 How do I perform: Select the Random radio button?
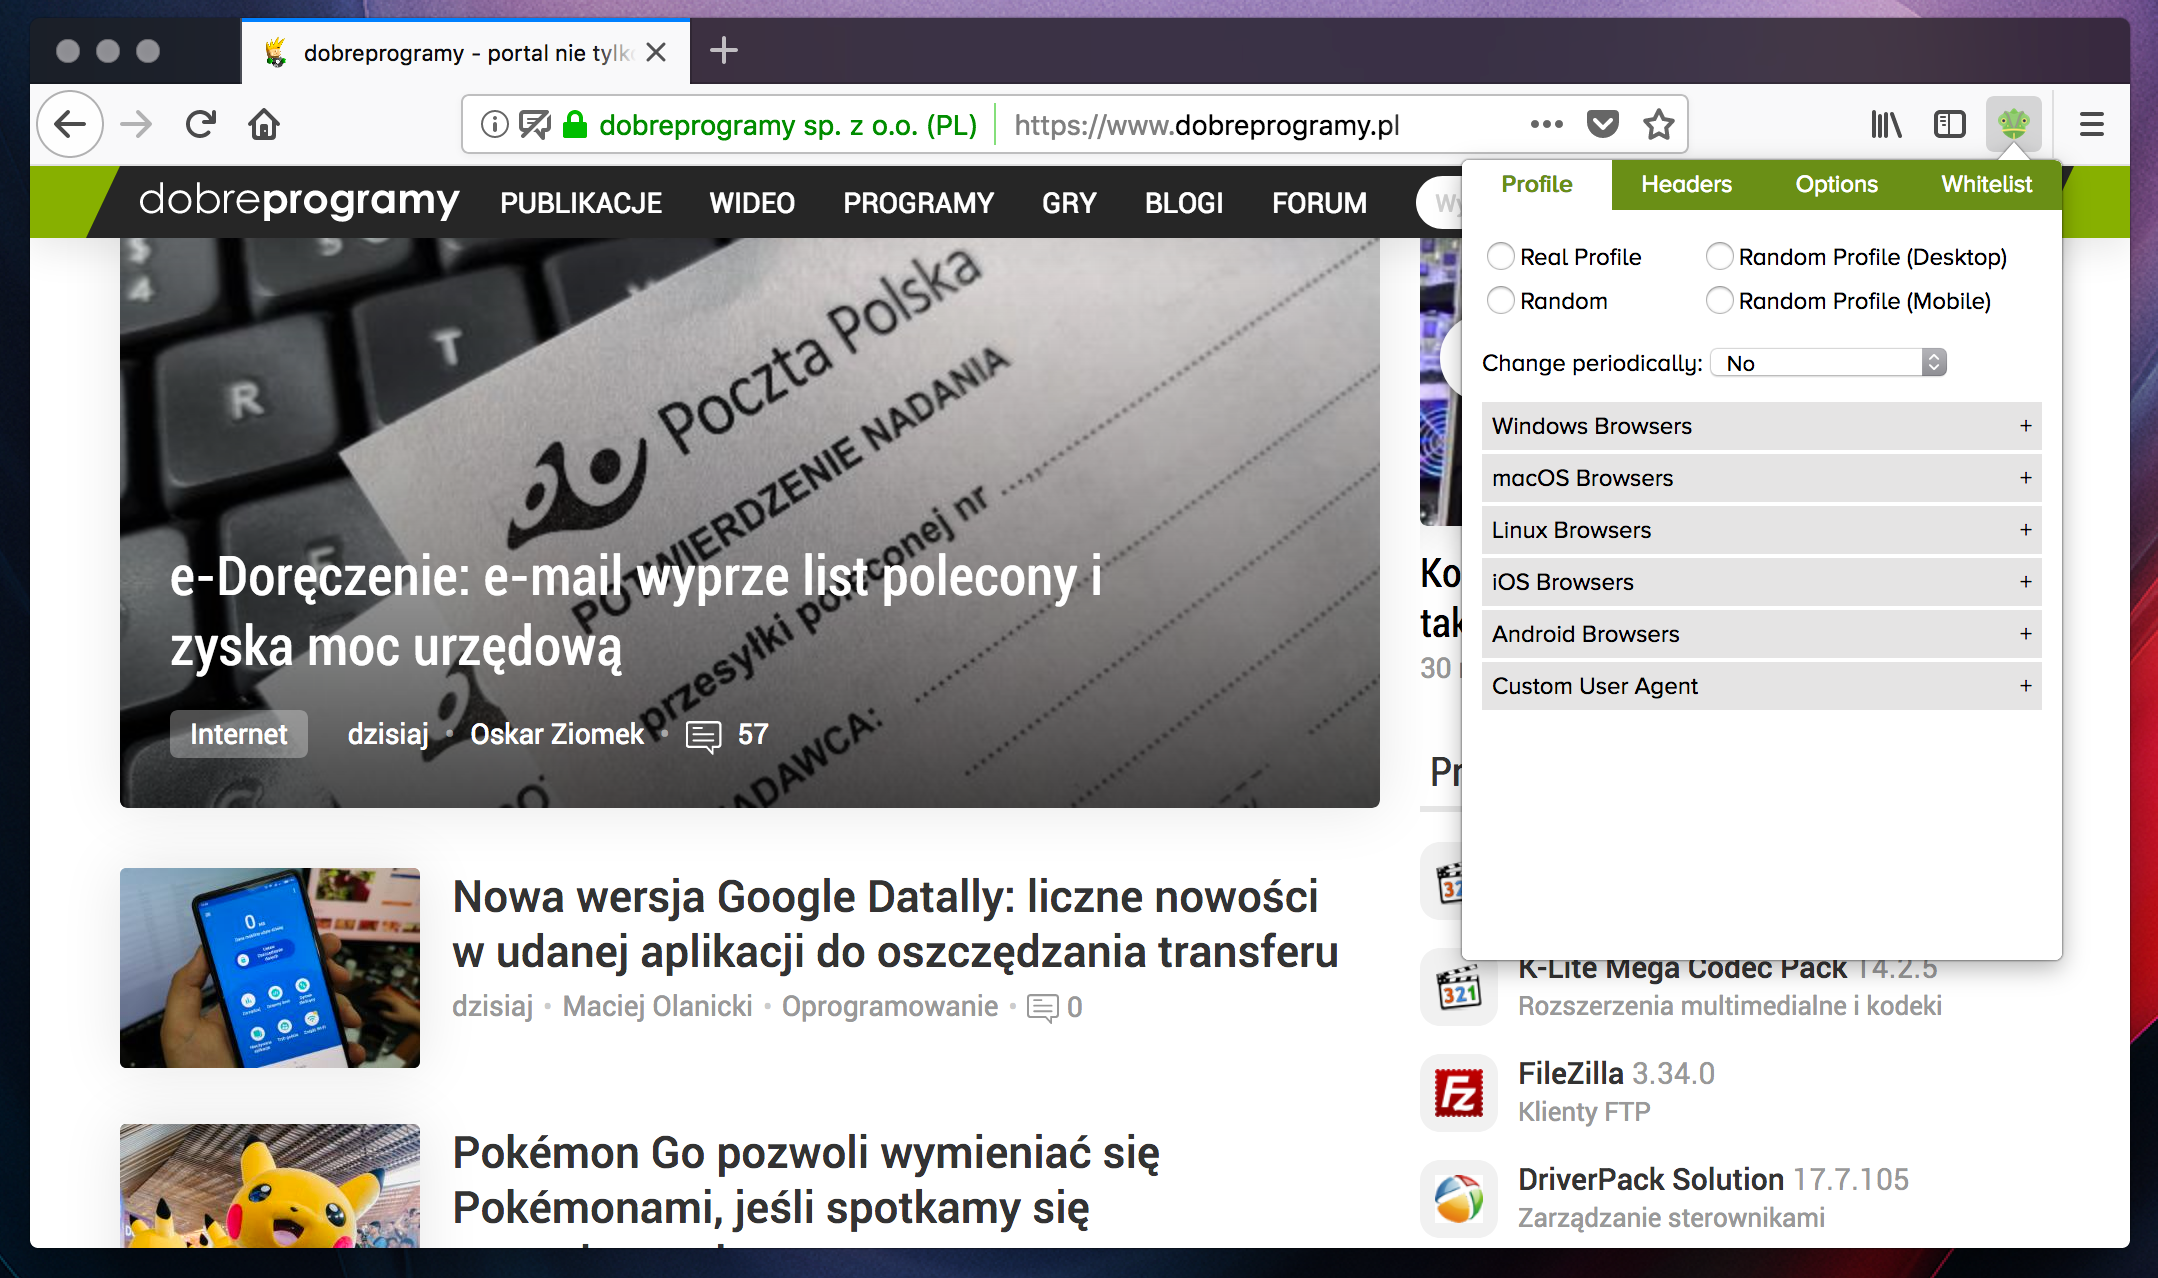[x=1501, y=301]
